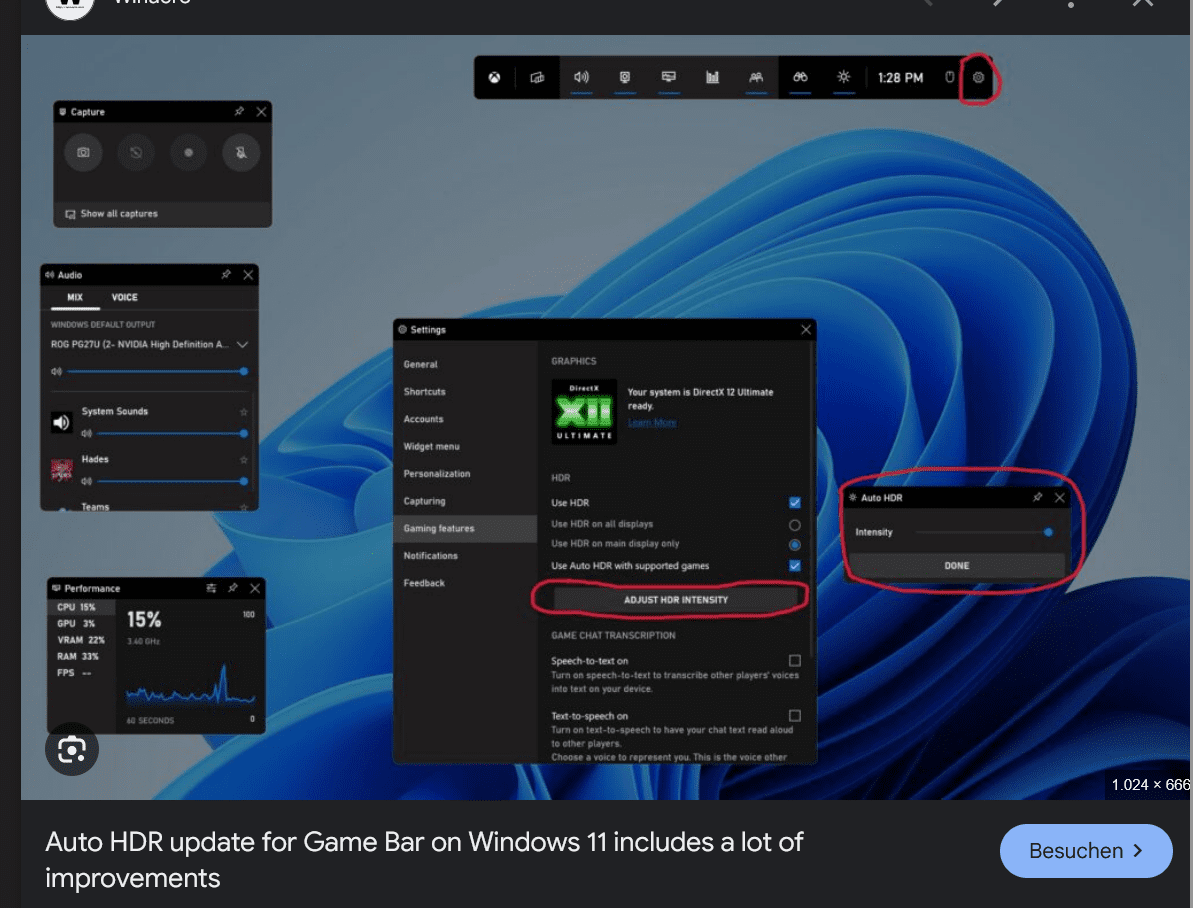Select Use HDR on all displays radio

click(x=794, y=525)
